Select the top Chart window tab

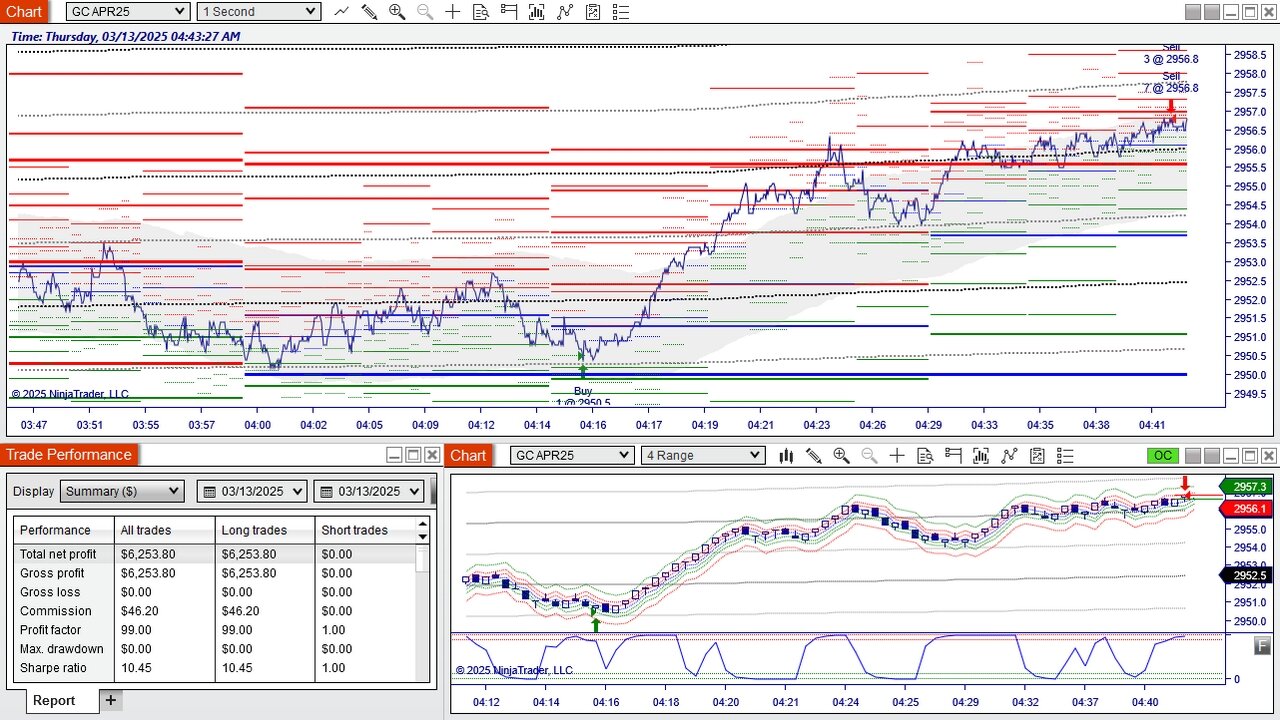click(x=24, y=11)
